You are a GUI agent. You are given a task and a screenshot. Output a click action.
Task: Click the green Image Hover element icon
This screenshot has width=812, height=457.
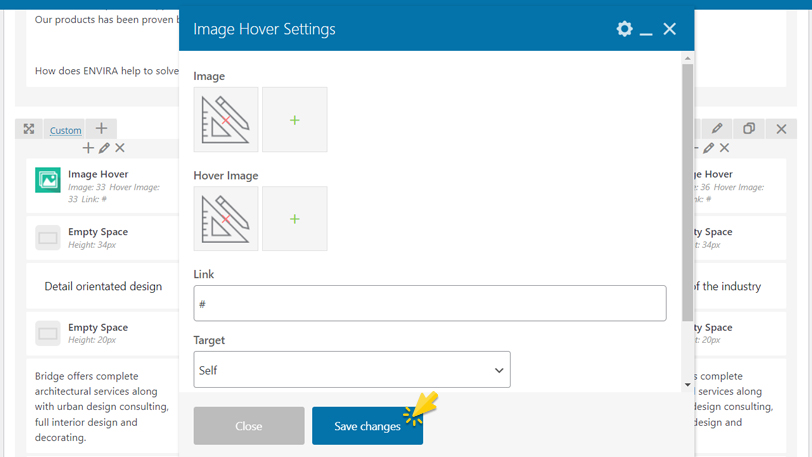point(48,179)
